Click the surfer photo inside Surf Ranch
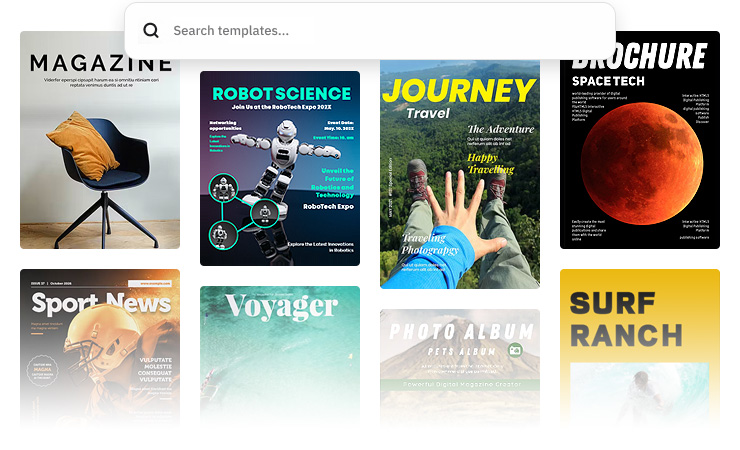 (639, 392)
